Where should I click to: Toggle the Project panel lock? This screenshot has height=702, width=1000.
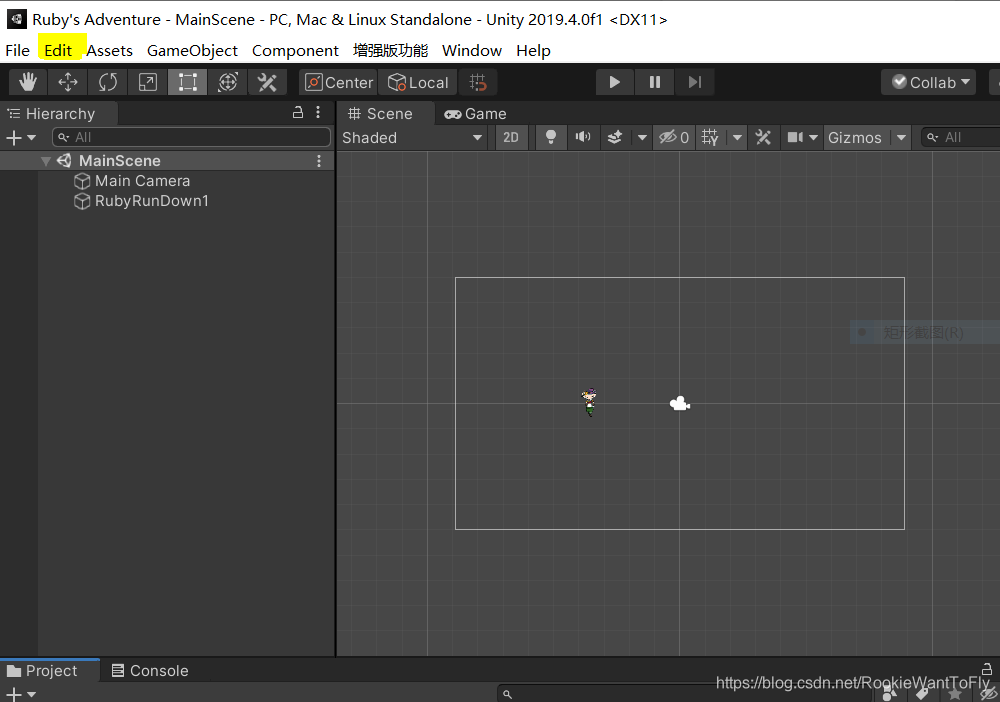pos(987,669)
